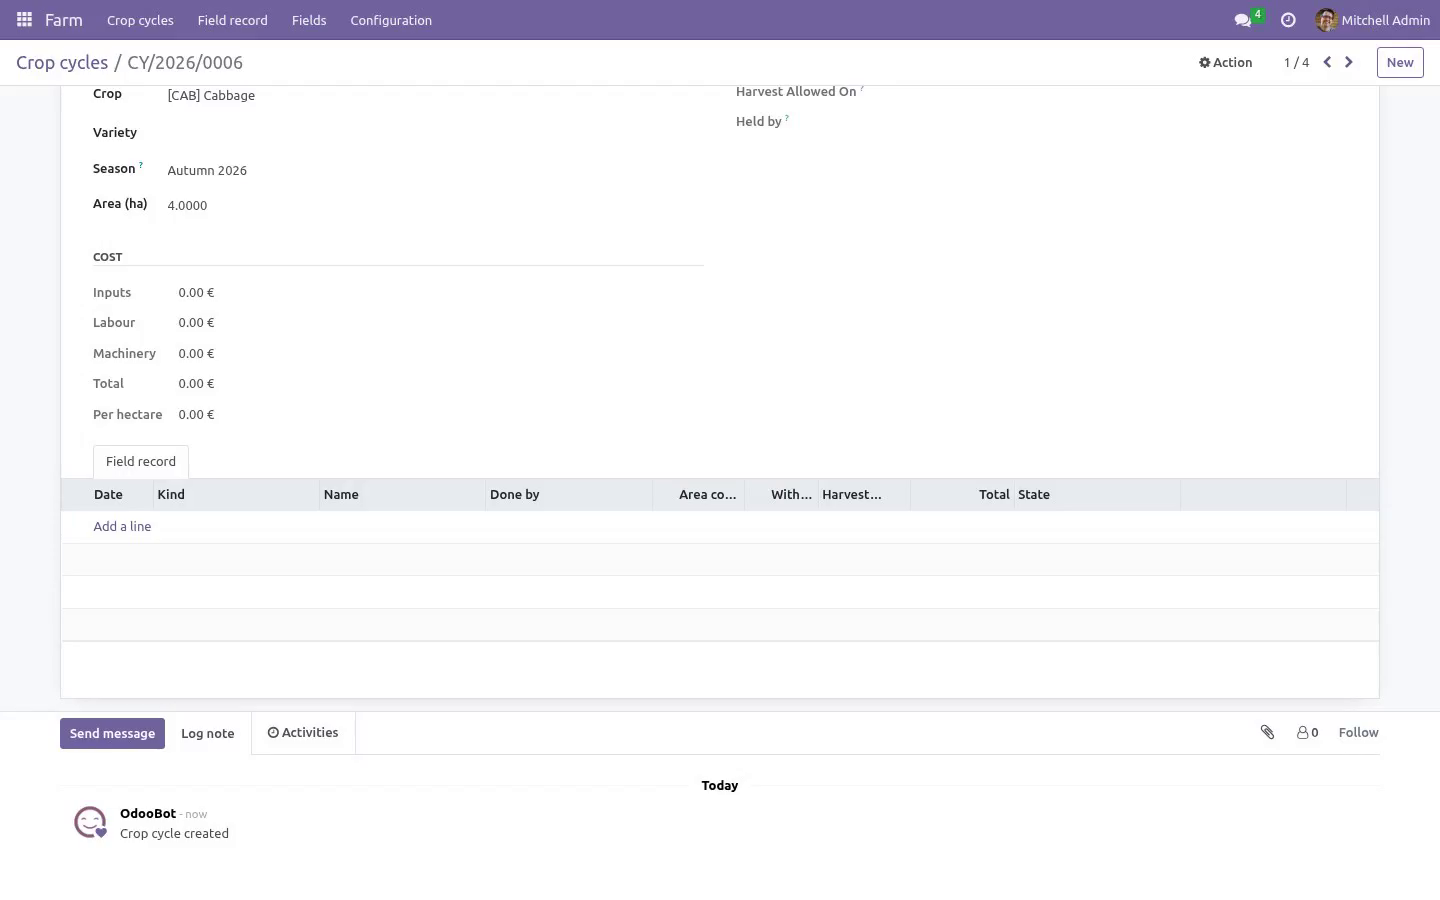Click the Mitchell Admin user name

1385,20
